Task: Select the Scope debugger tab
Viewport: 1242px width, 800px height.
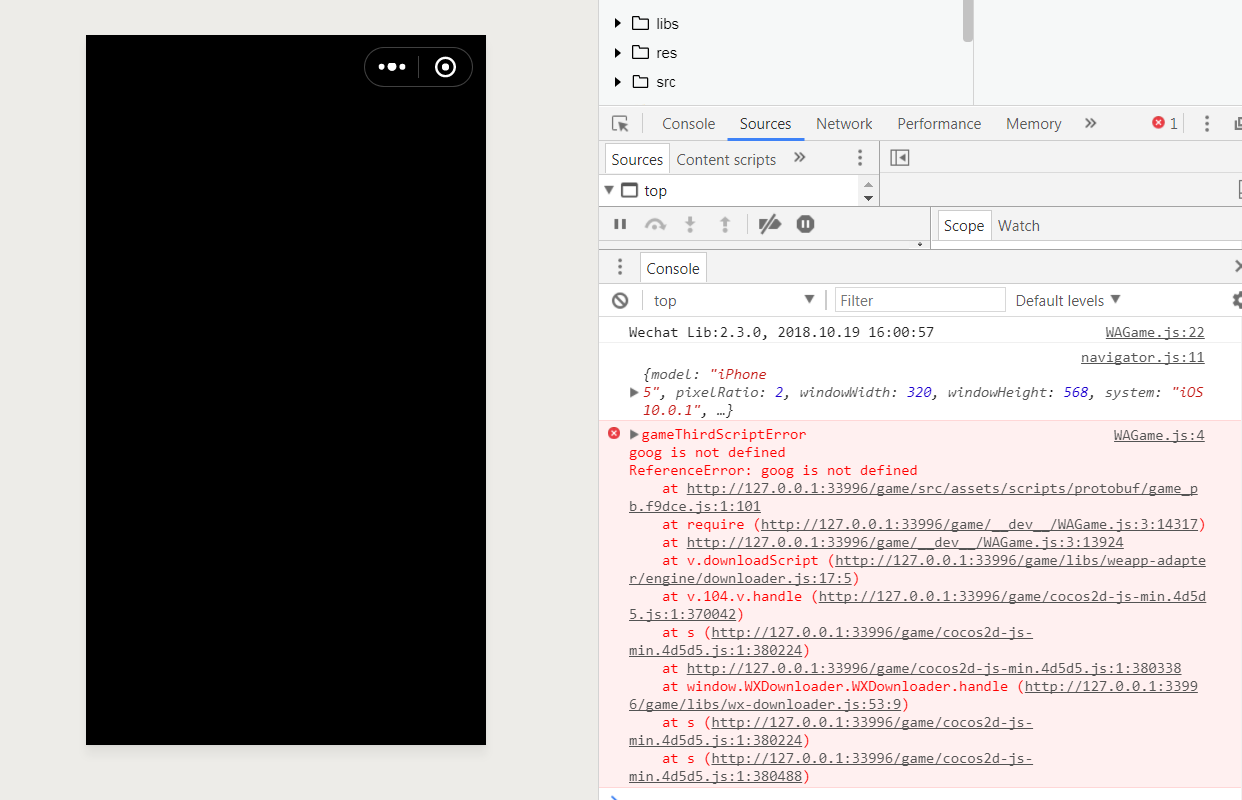Action: point(964,225)
